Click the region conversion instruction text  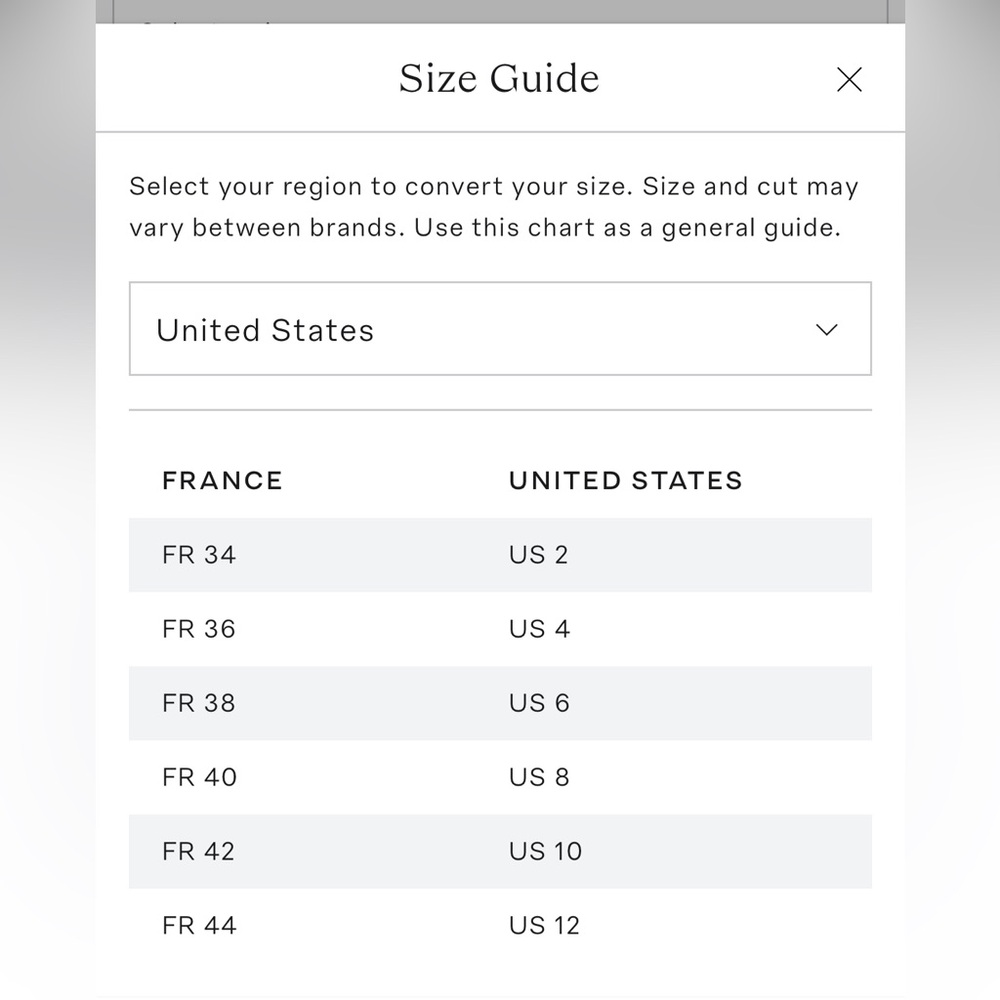494,207
